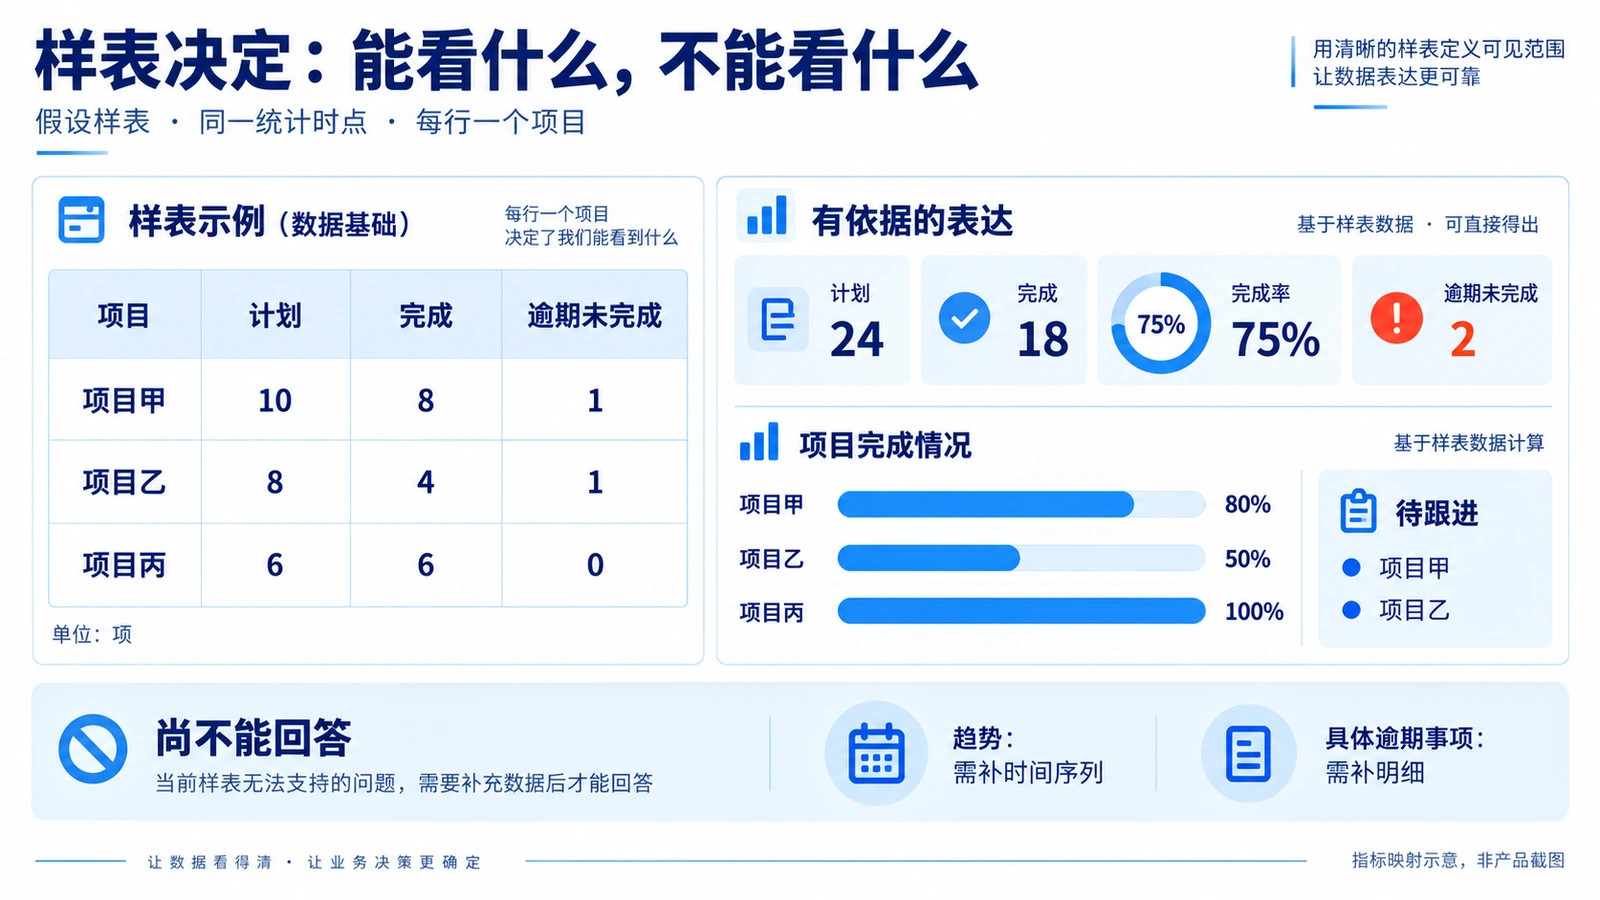Viewport: 1600px width, 900px height.
Task: Click the 项目乙 50% progress bar
Action: click(x=1021, y=558)
